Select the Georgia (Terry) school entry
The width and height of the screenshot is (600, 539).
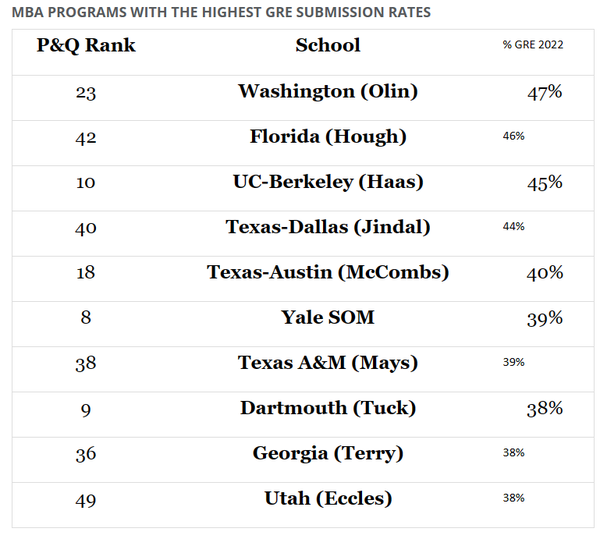pyautogui.click(x=328, y=453)
